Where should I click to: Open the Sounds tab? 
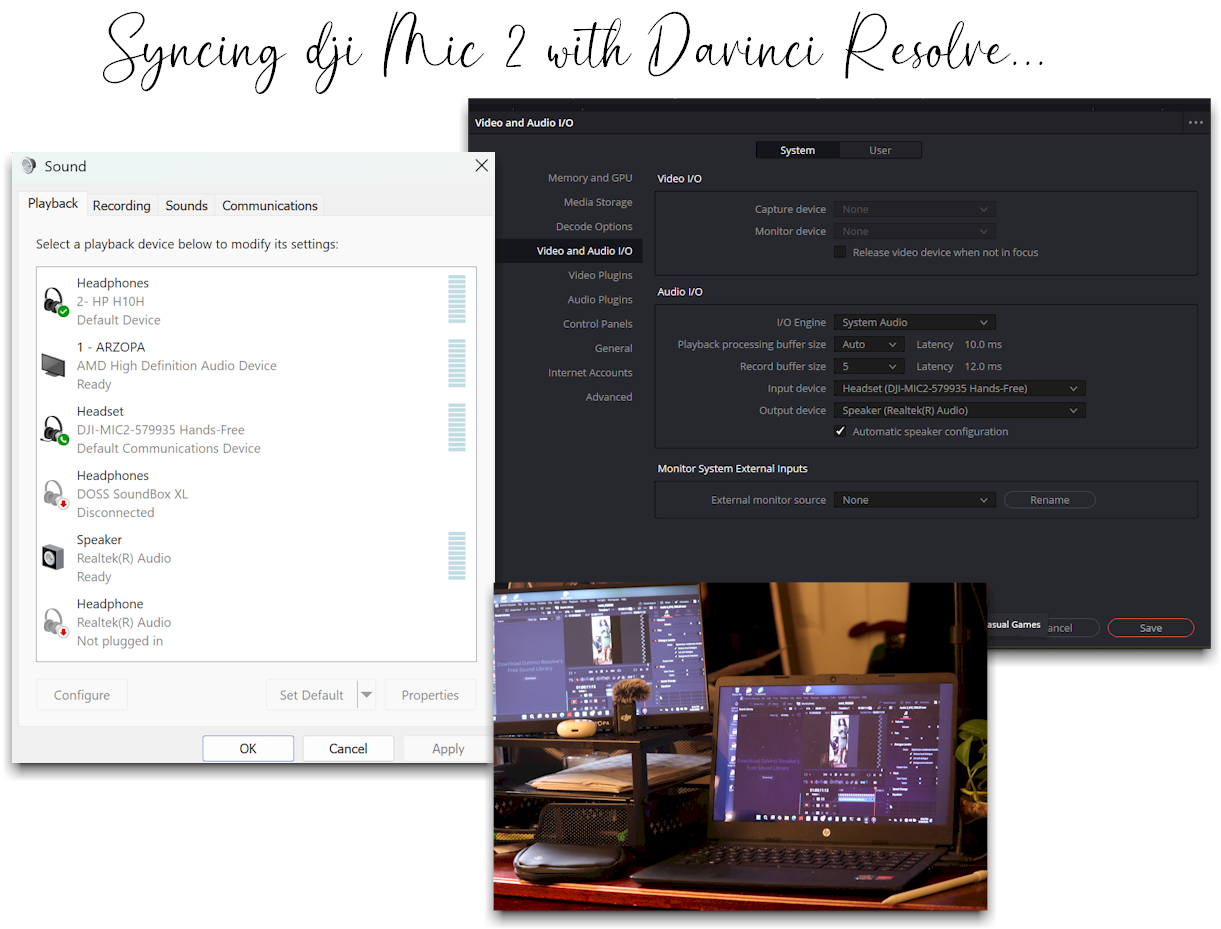pyautogui.click(x=186, y=205)
